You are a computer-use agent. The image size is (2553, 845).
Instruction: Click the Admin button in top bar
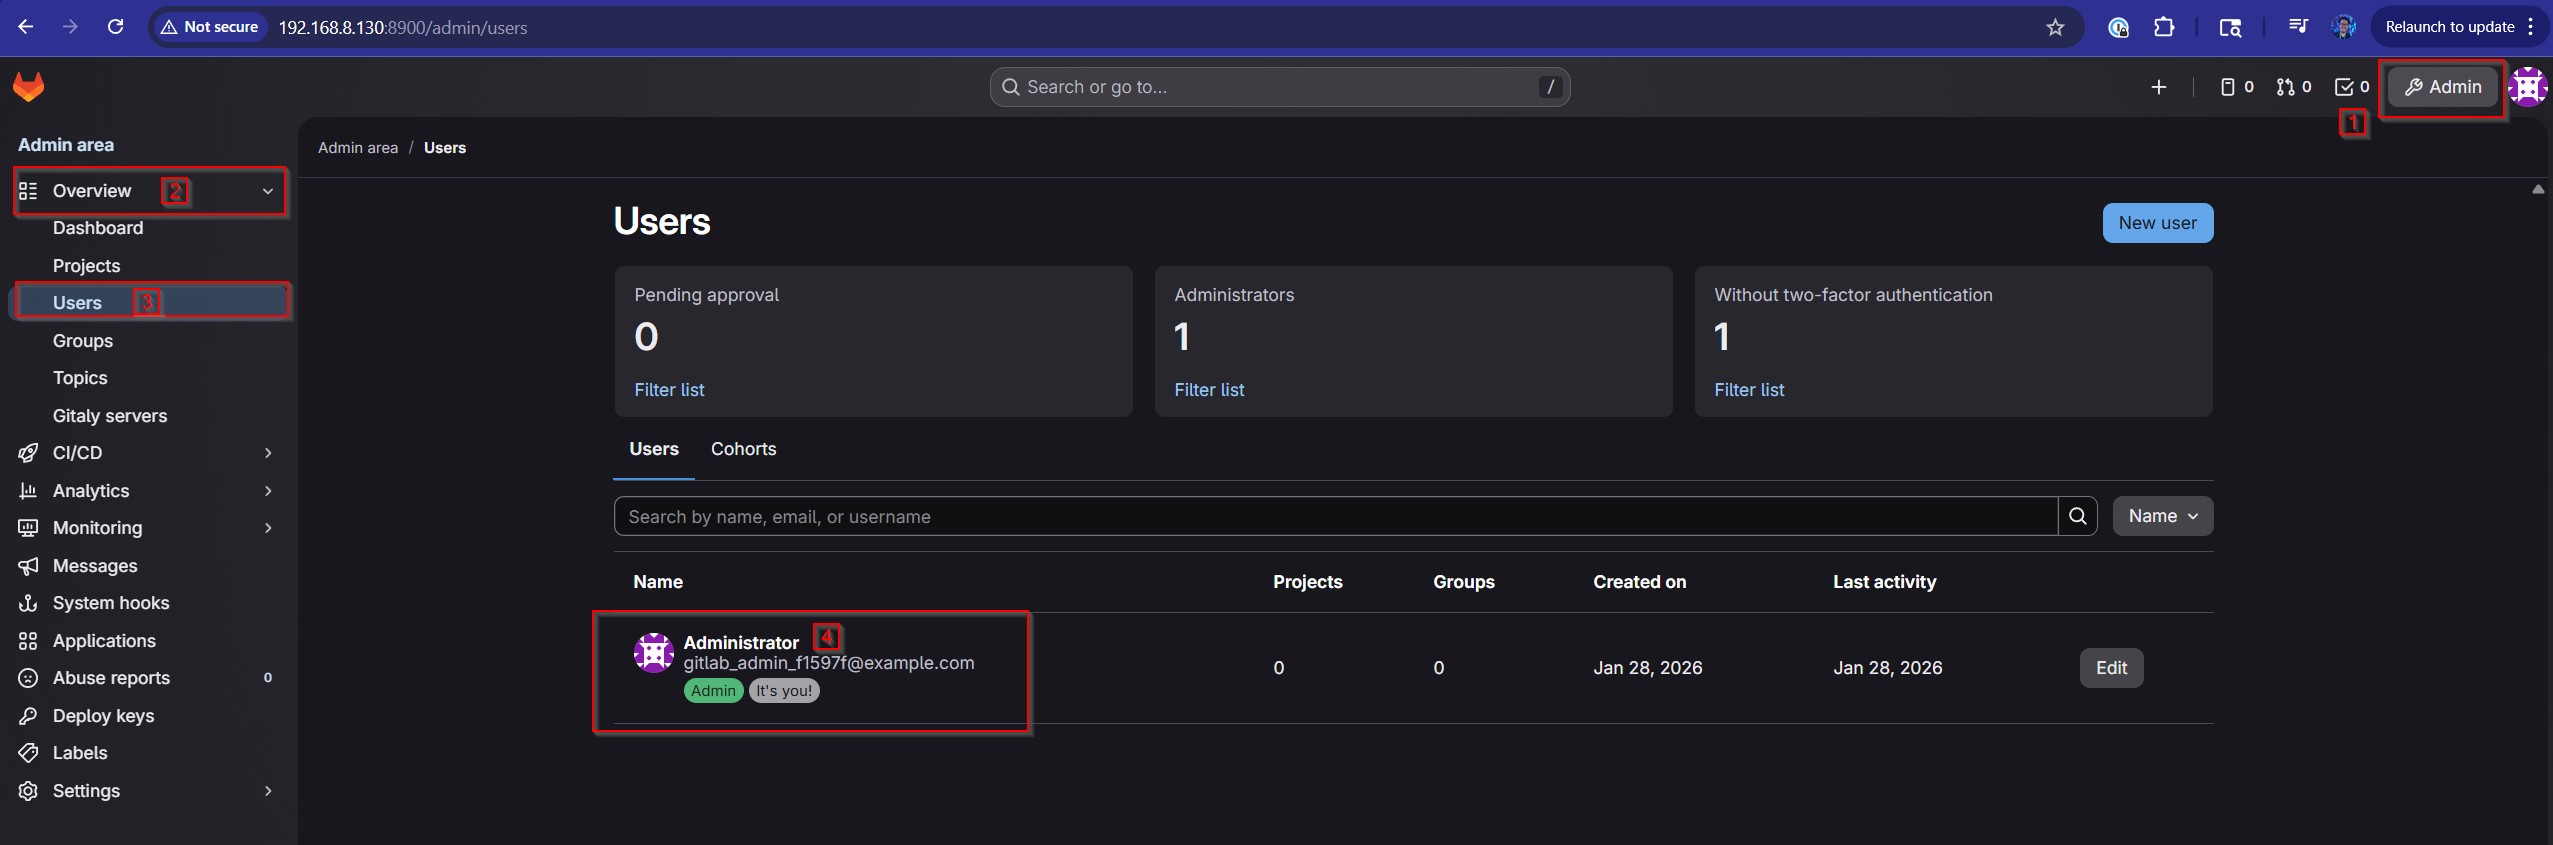point(2443,87)
